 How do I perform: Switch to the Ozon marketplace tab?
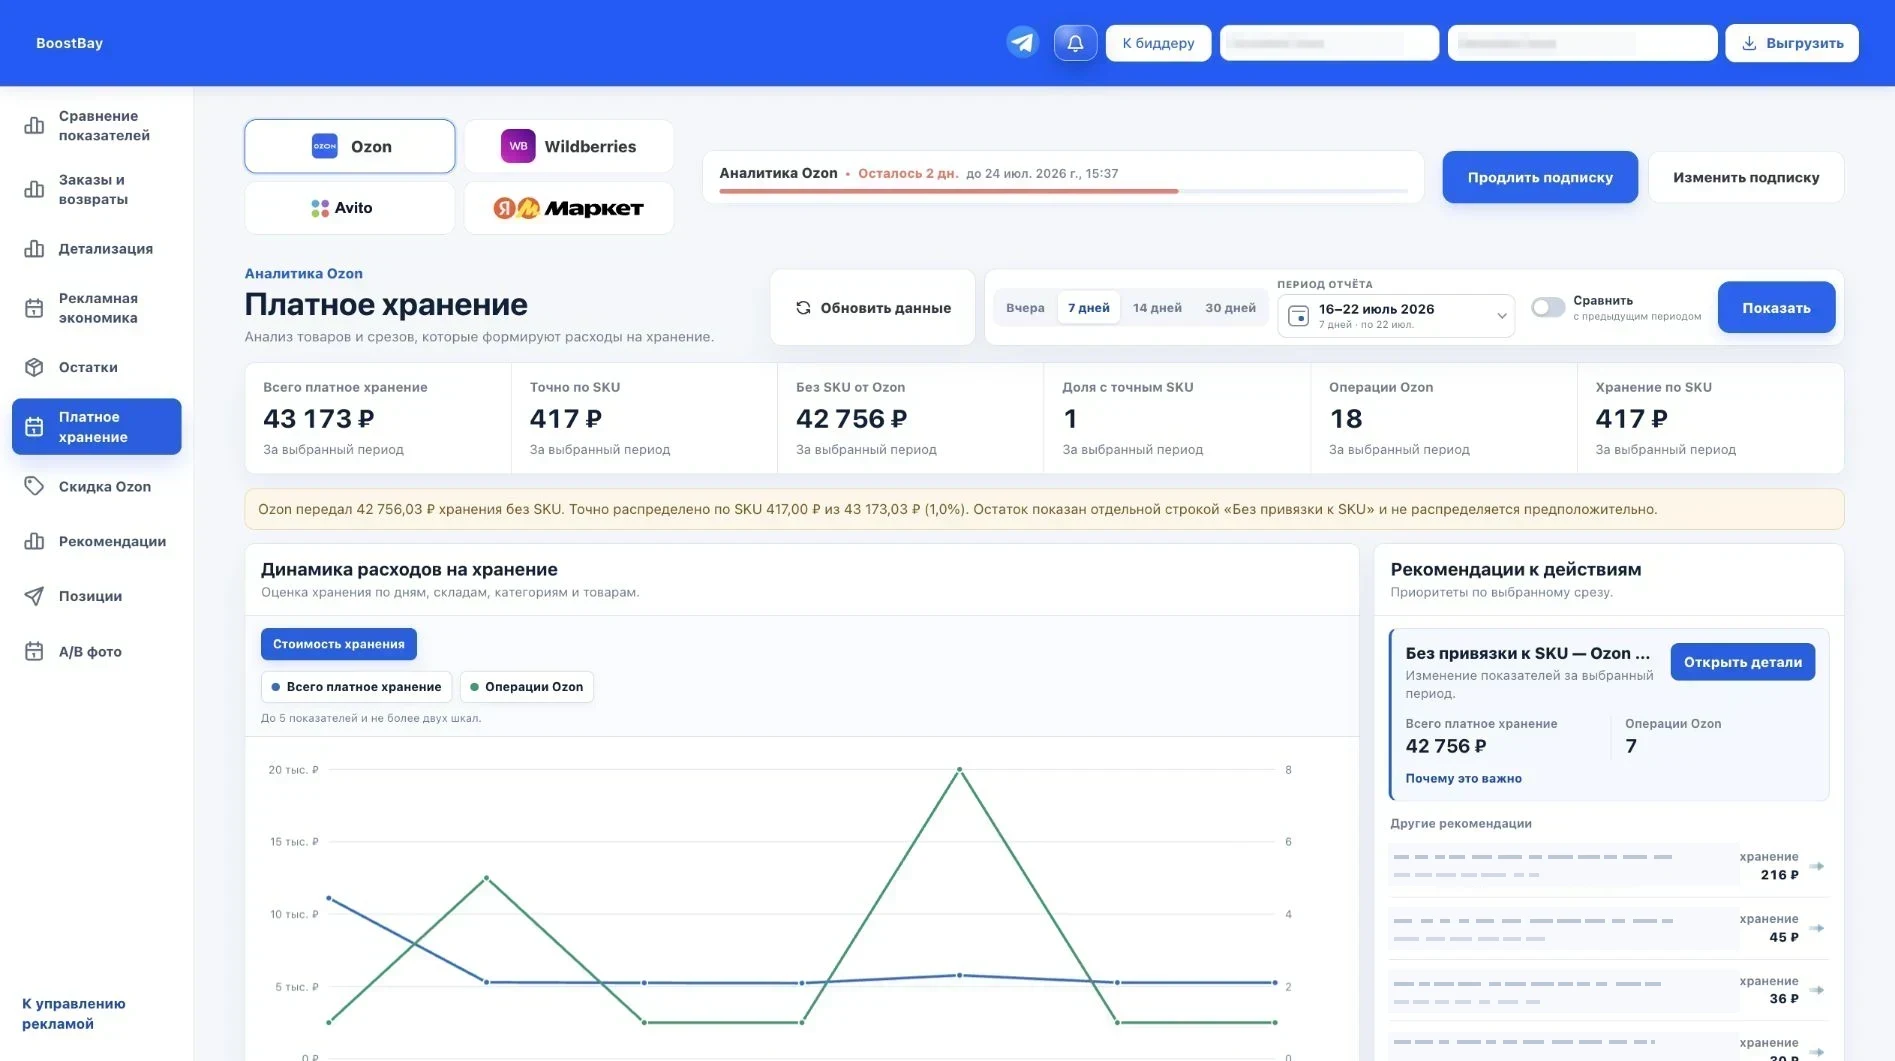point(350,146)
